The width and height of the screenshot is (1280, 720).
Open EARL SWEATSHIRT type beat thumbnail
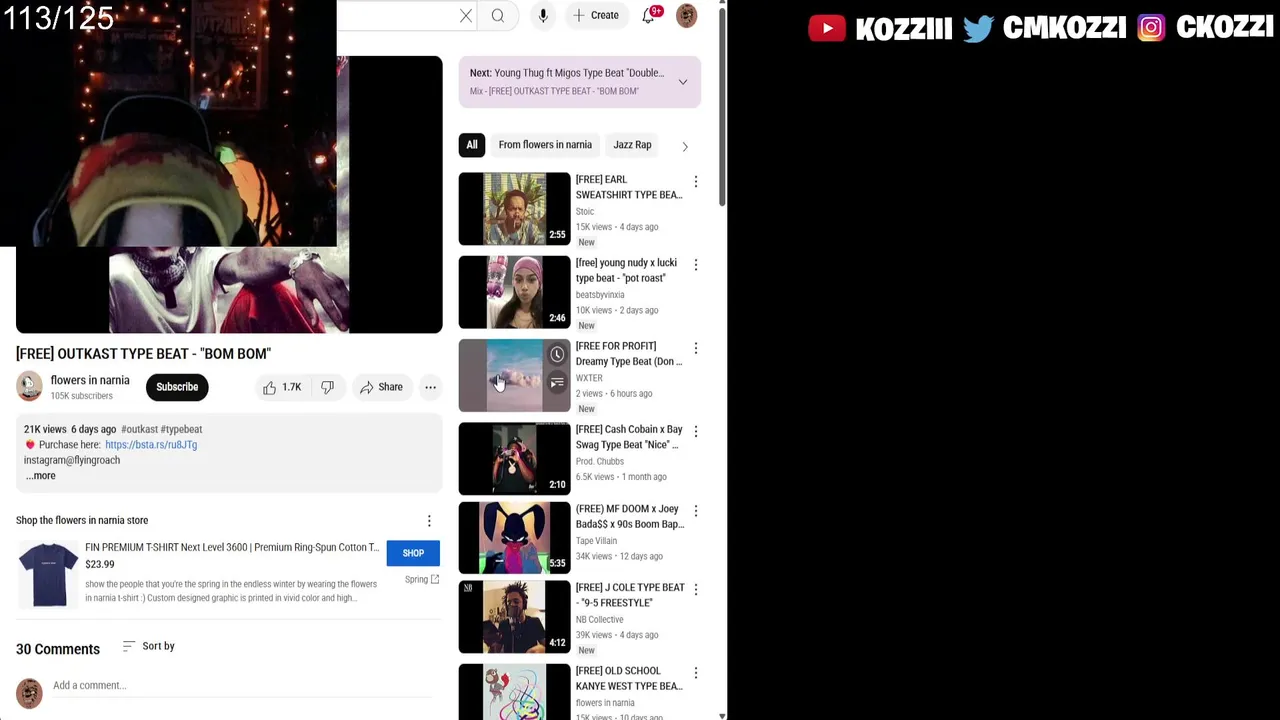click(x=514, y=209)
